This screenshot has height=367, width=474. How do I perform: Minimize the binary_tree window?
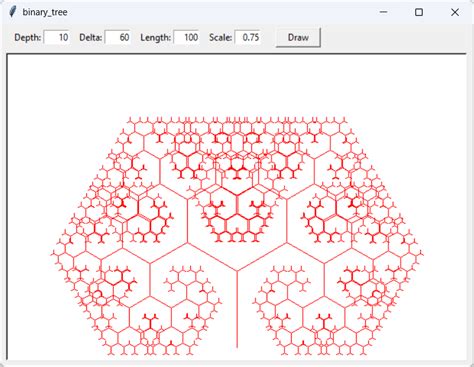coord(384,12)
